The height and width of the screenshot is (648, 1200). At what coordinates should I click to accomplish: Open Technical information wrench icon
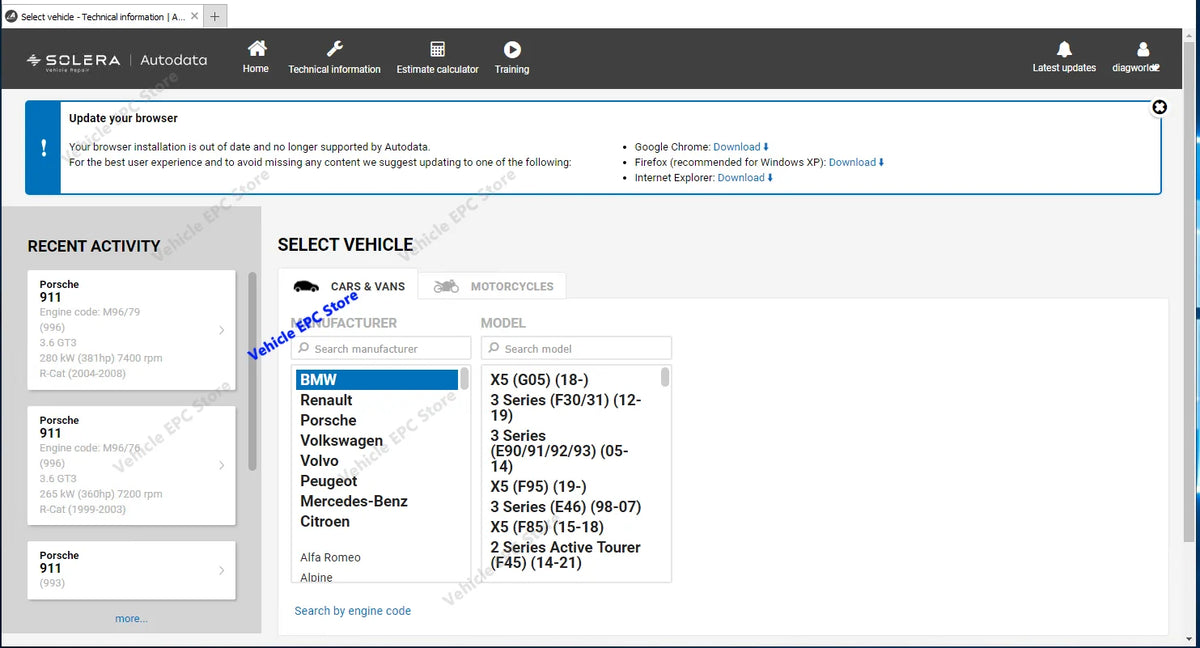pos(335,49)
